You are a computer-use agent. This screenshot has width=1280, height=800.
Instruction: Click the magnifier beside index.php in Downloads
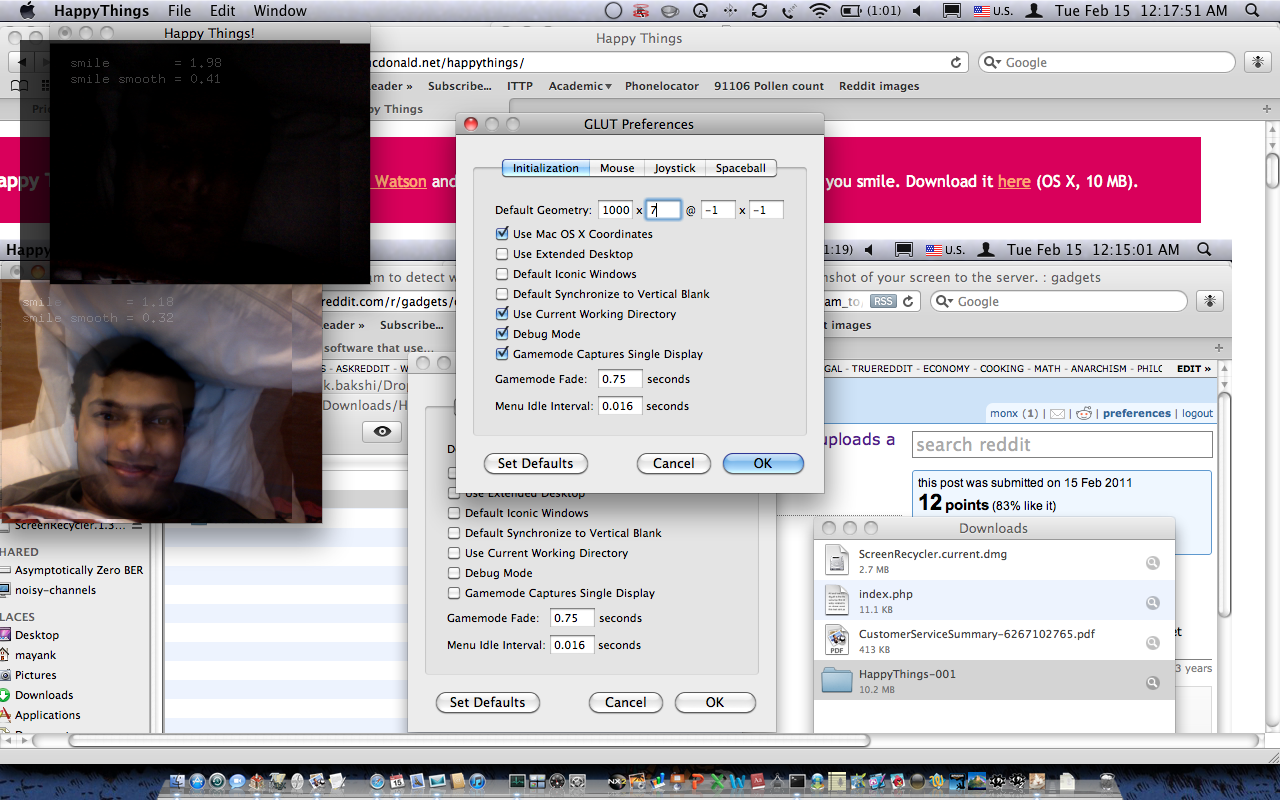[1152, 603]
